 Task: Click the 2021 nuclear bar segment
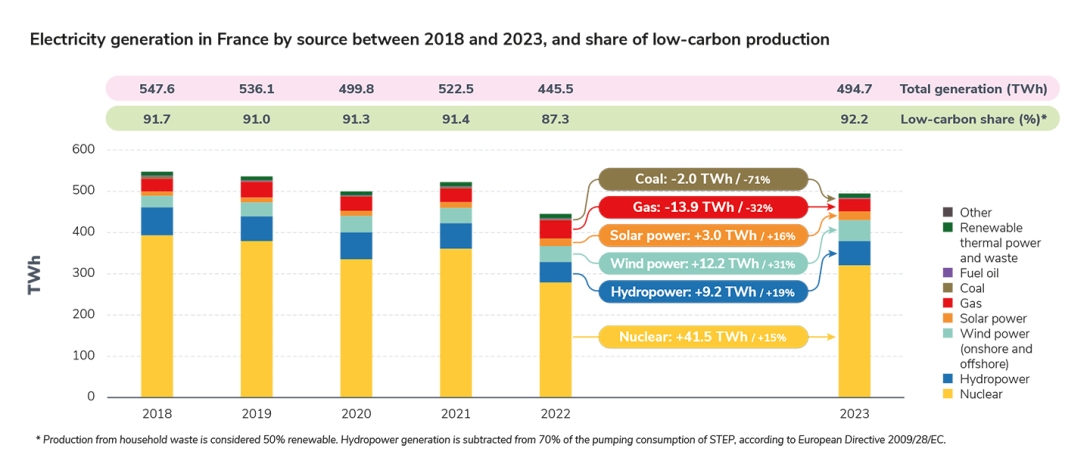coord(456,323)
